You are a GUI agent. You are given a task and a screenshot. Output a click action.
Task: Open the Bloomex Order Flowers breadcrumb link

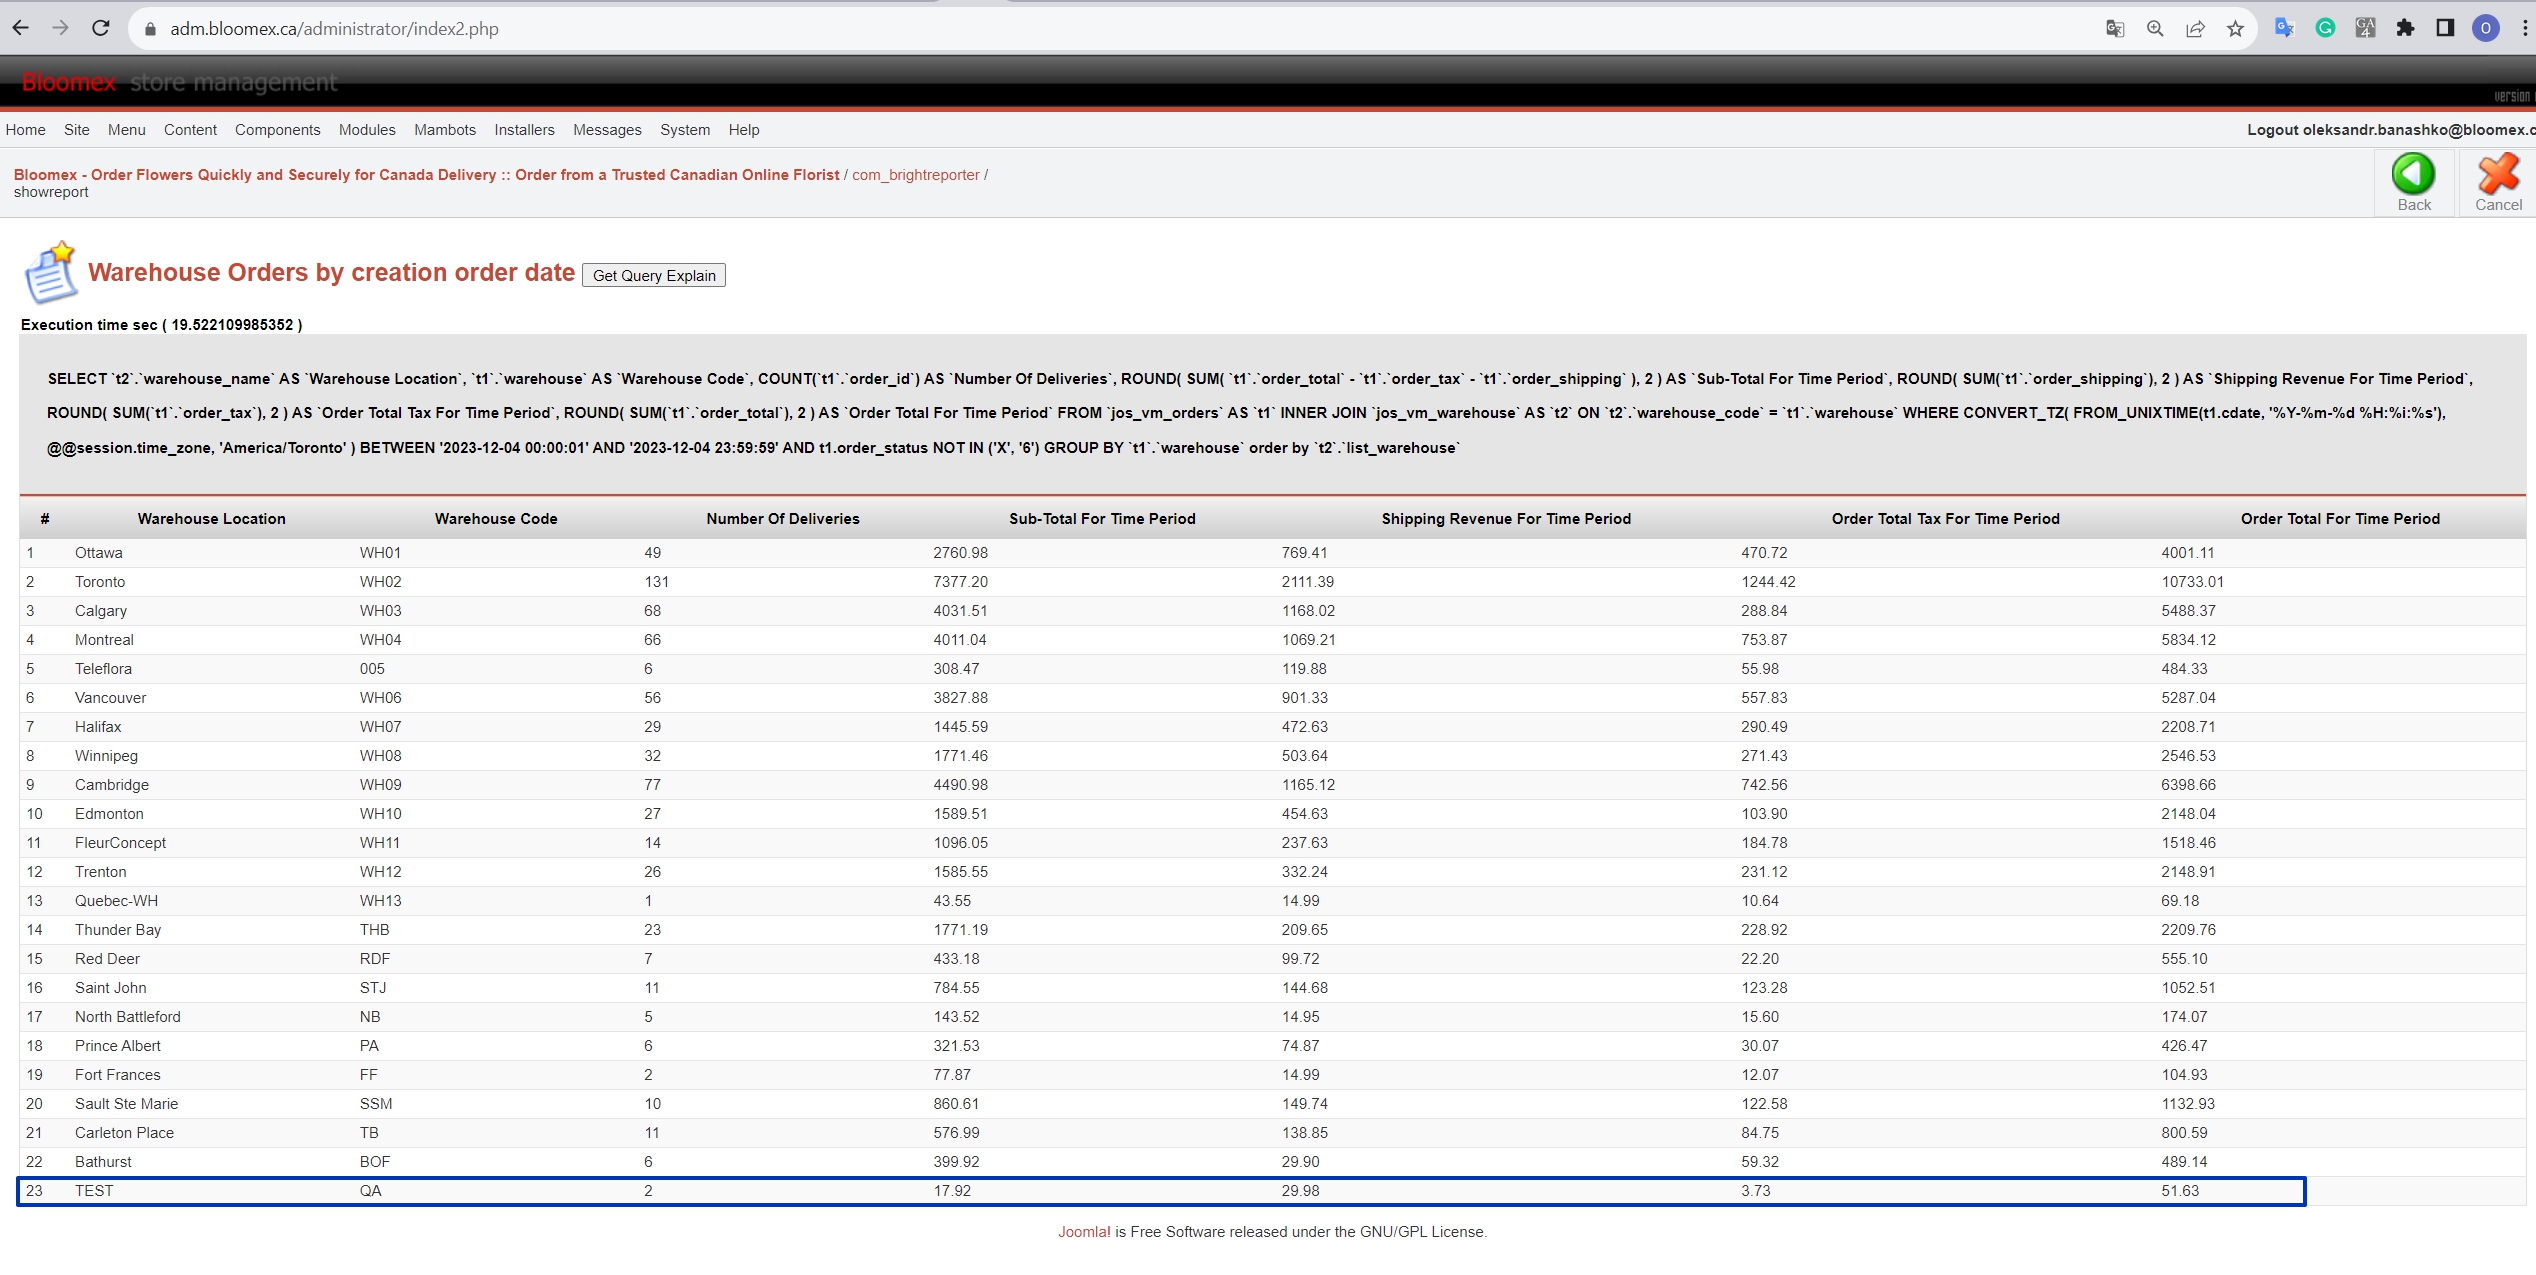pos(426,175)
